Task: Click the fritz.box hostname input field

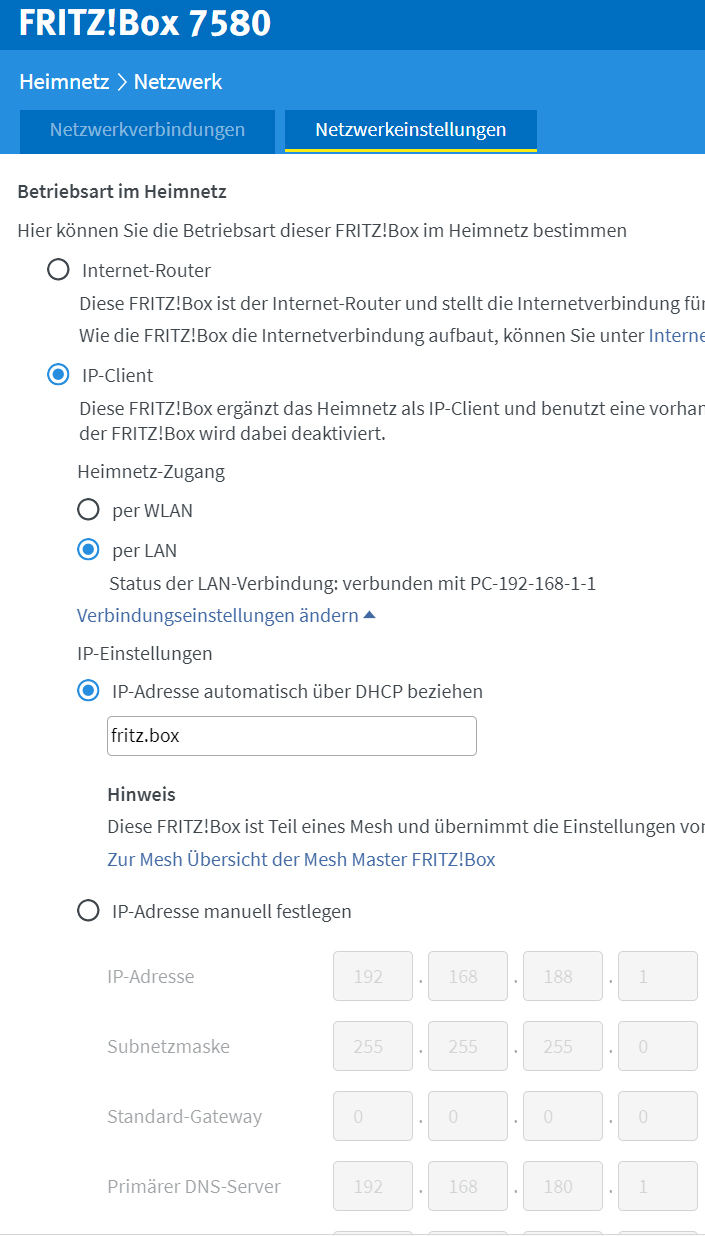Action: pyautogui.click(x=291, y=736)
